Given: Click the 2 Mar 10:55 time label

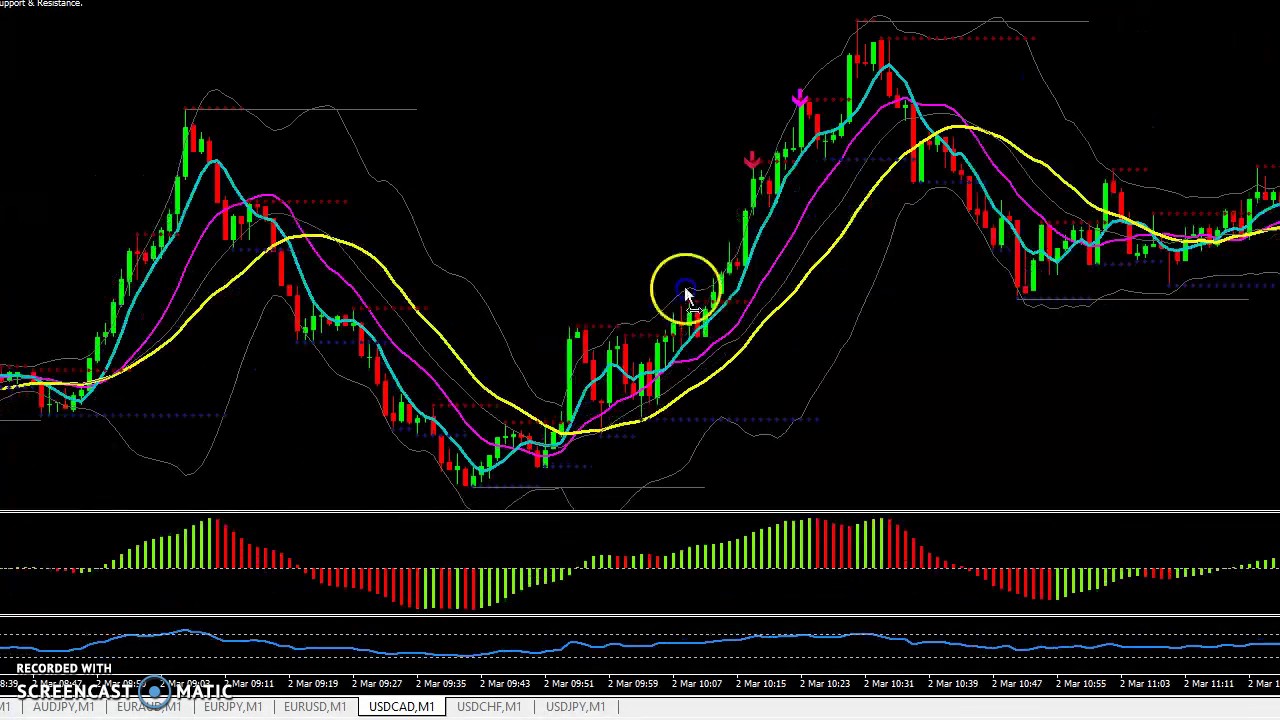Looking at the screenshot, I should pos(1080,684).
